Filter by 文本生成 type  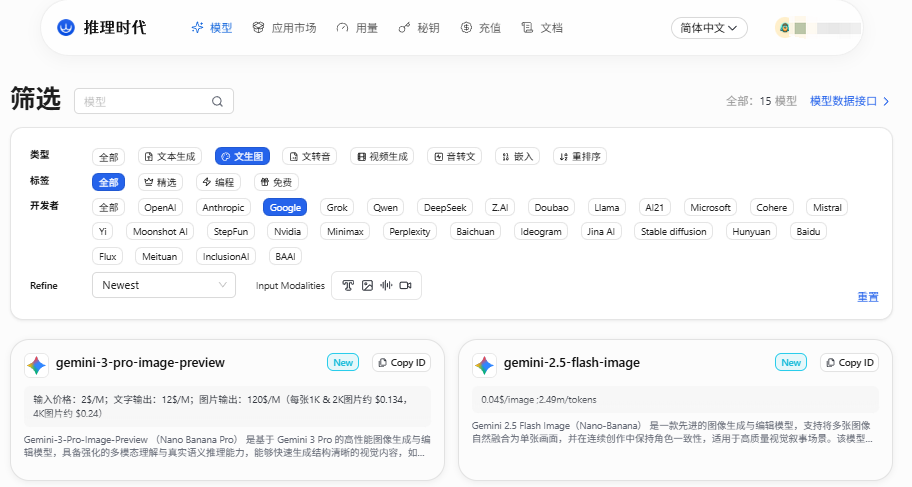170,157
